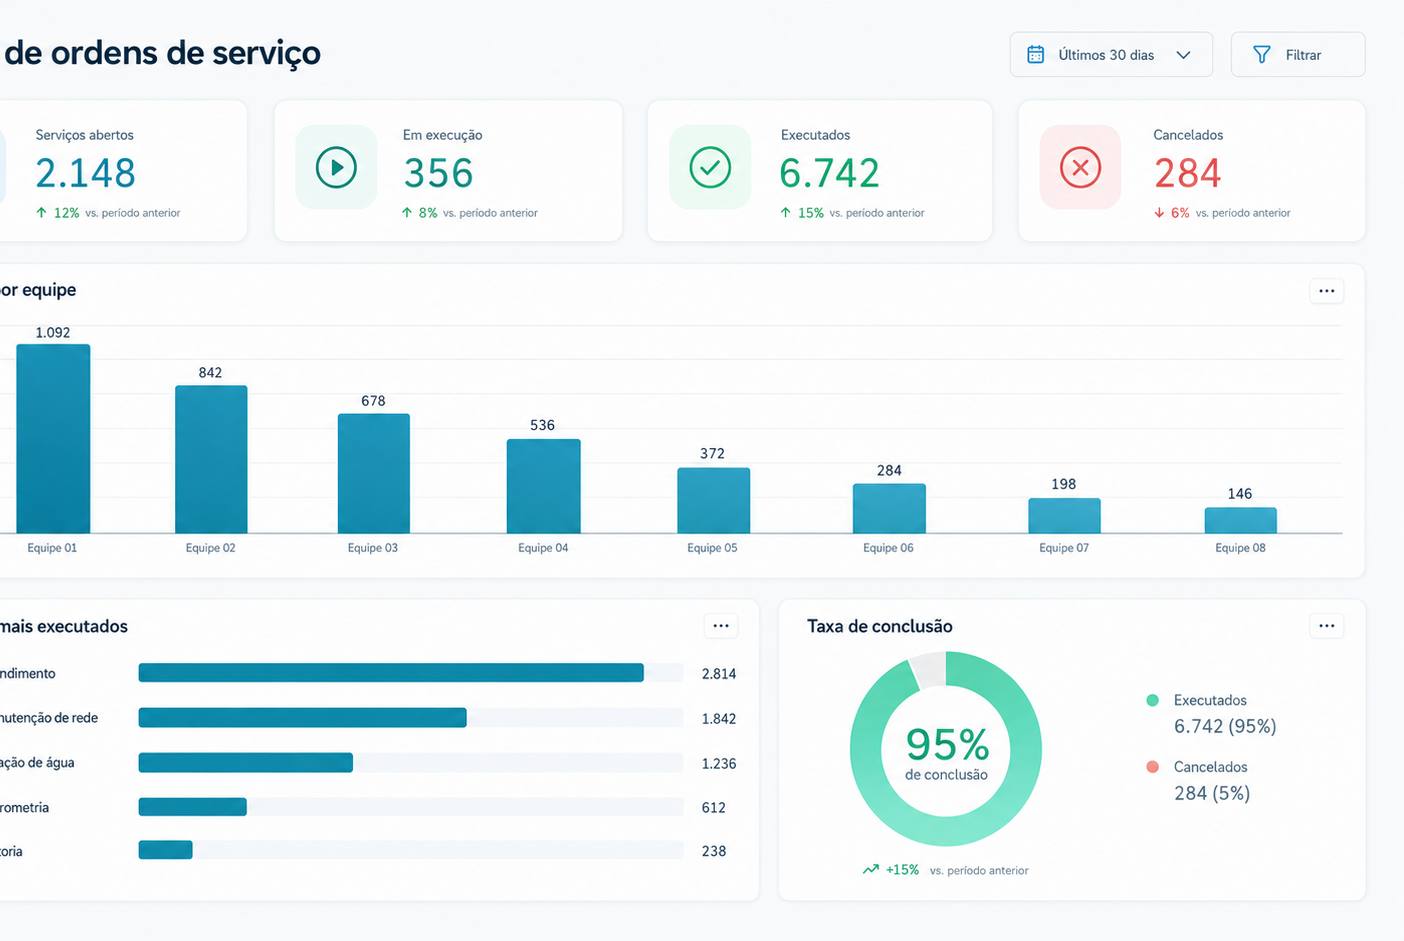Click the Em execução label
The height and width of the screenshot is (941, 1404).
click(443, 135)
